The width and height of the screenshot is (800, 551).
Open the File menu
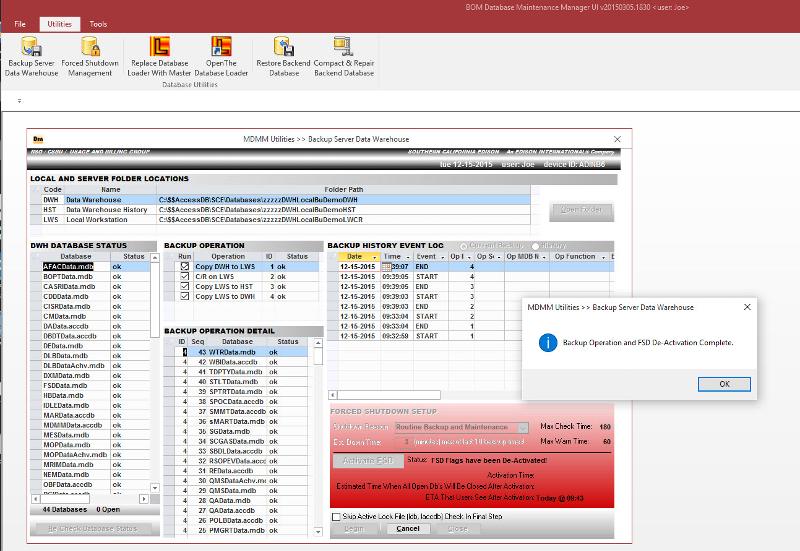pos(20,23)
